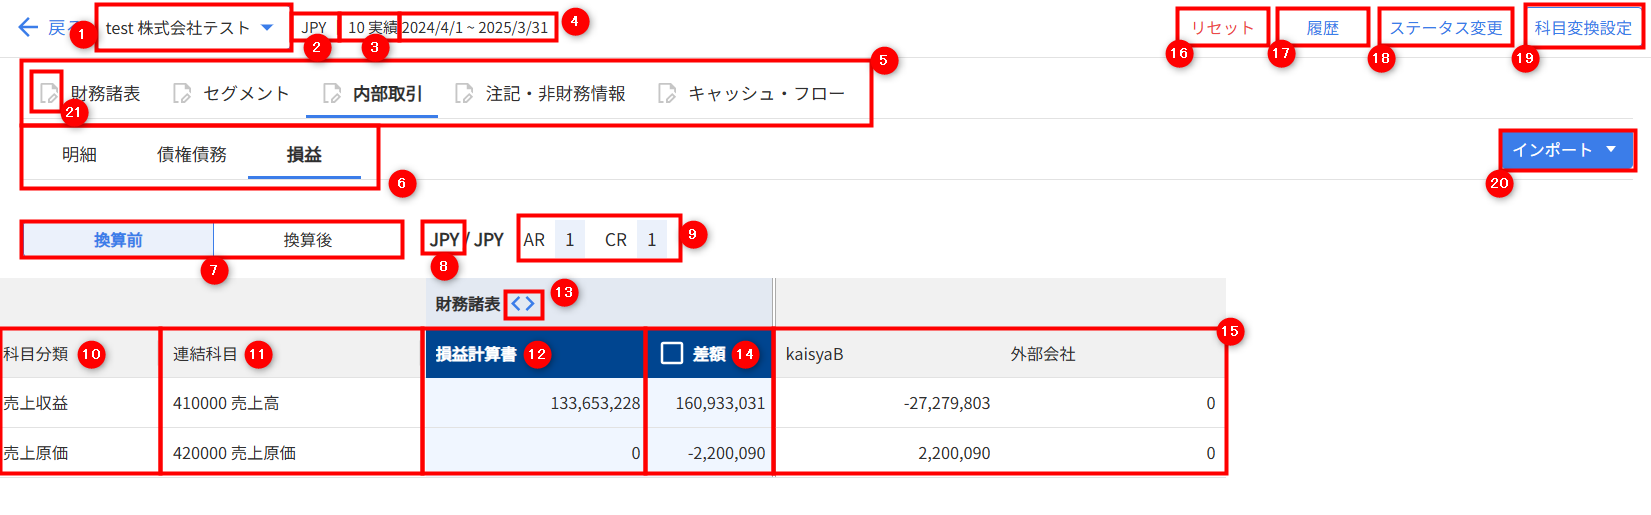The height and width of the screenshot is (515, 1651).
Task: Click ステータス変更 button
Action: click(1445, 28)
